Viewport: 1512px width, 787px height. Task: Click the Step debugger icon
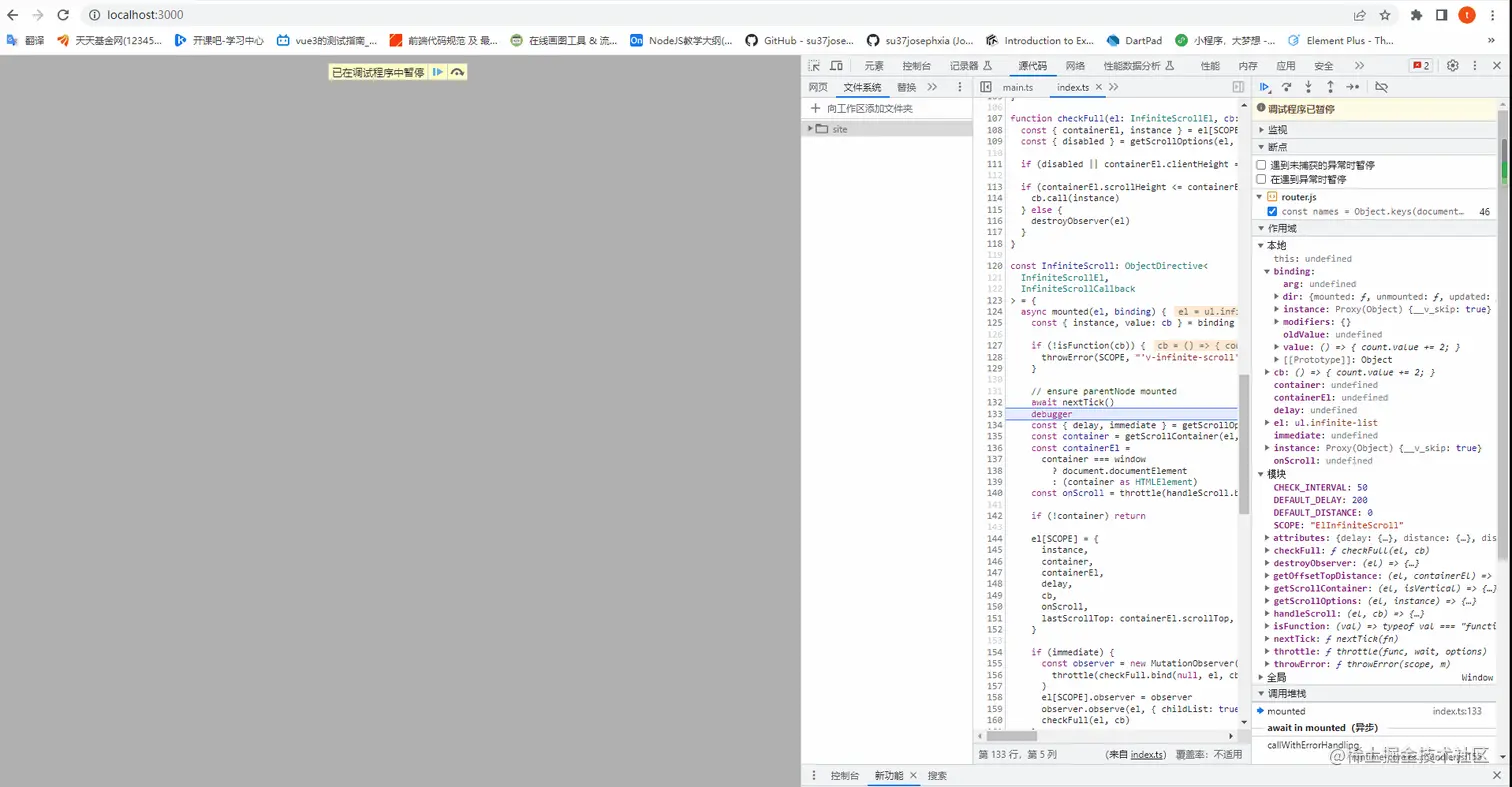(x=1352, y=87)
